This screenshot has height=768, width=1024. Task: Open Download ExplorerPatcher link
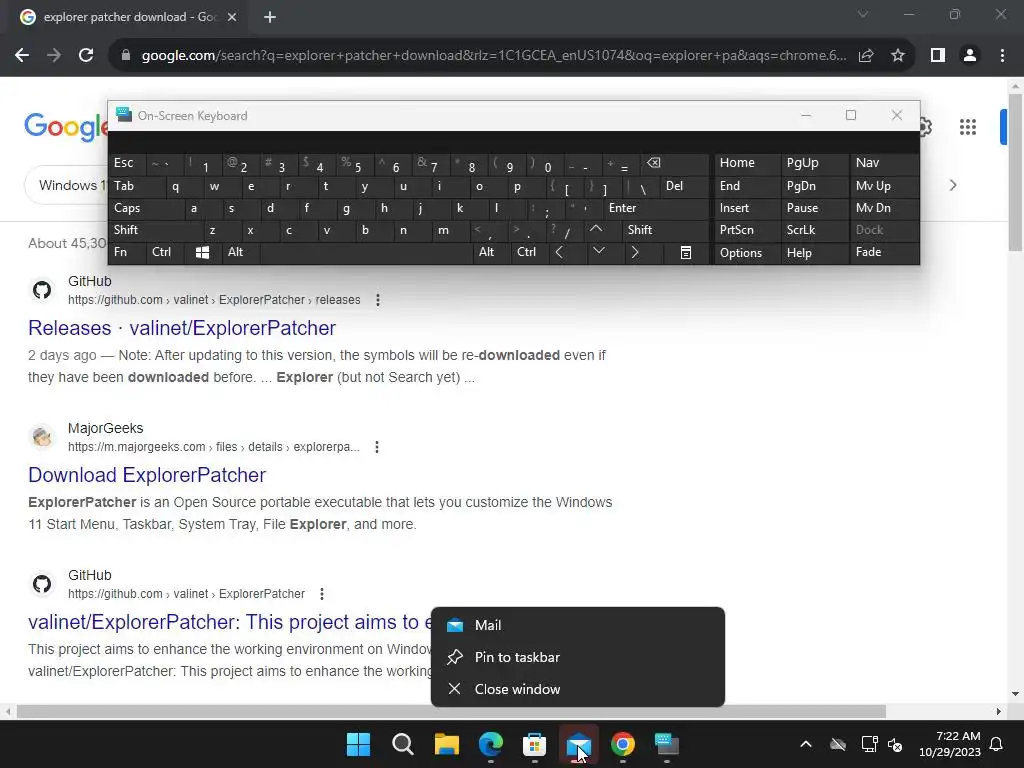[x=147, y=475]
